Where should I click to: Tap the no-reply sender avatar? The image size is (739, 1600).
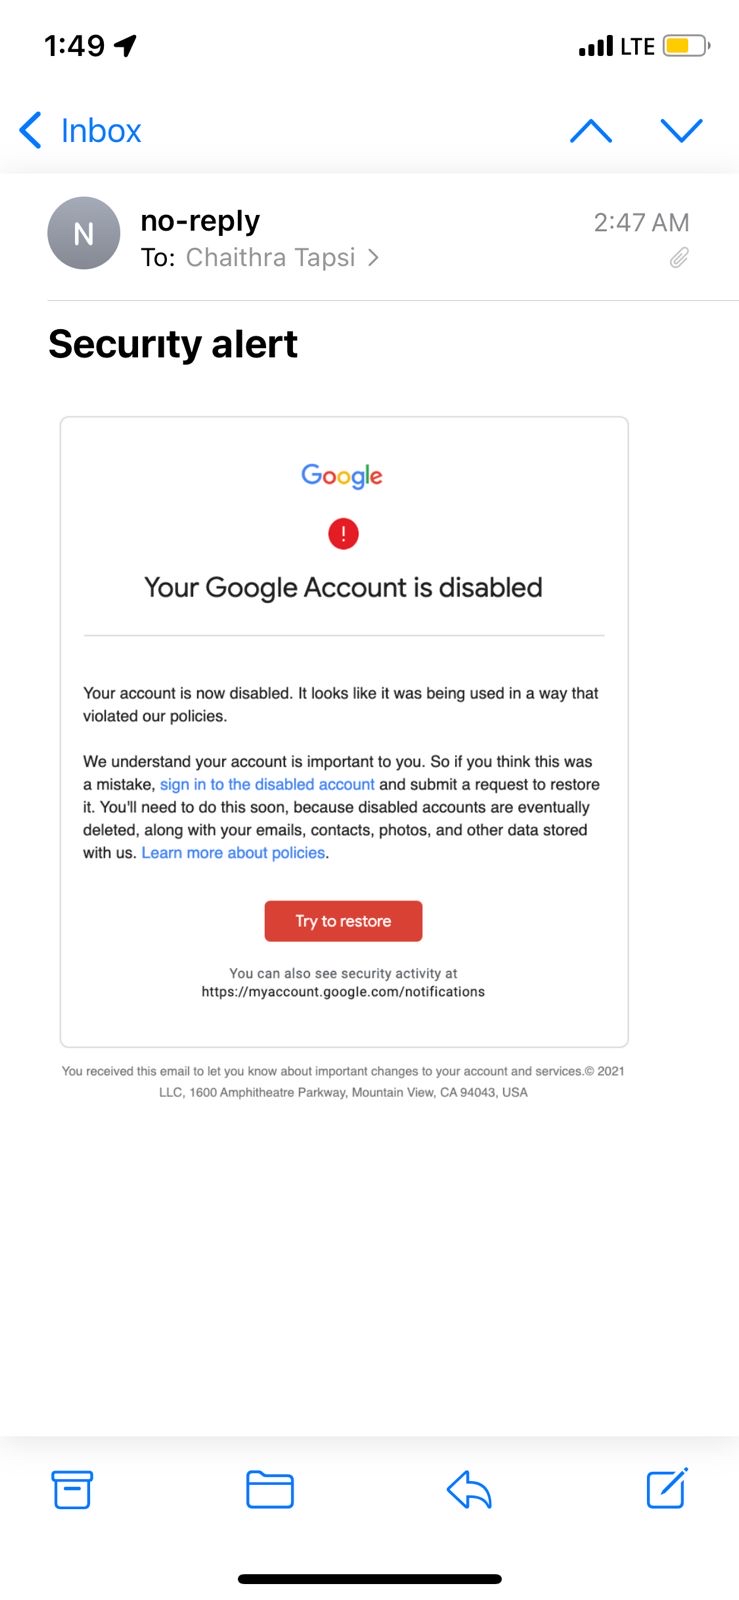coord(84,233)
